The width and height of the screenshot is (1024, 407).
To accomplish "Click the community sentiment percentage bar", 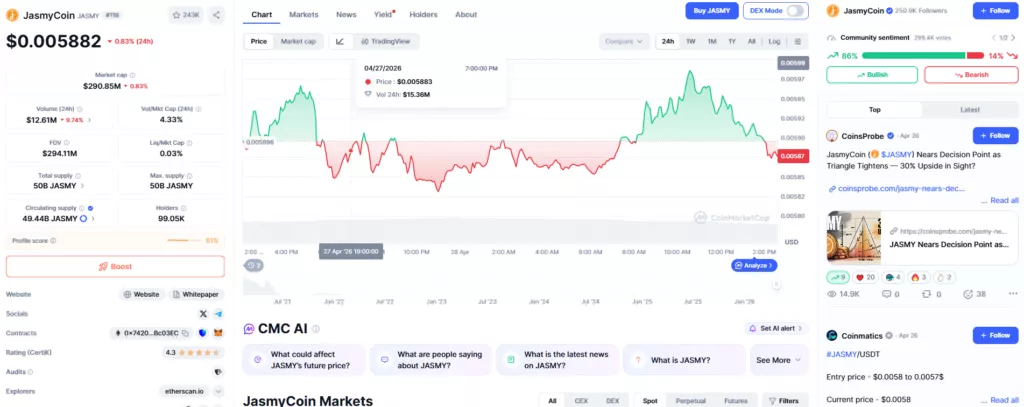I will pos(923,56).
